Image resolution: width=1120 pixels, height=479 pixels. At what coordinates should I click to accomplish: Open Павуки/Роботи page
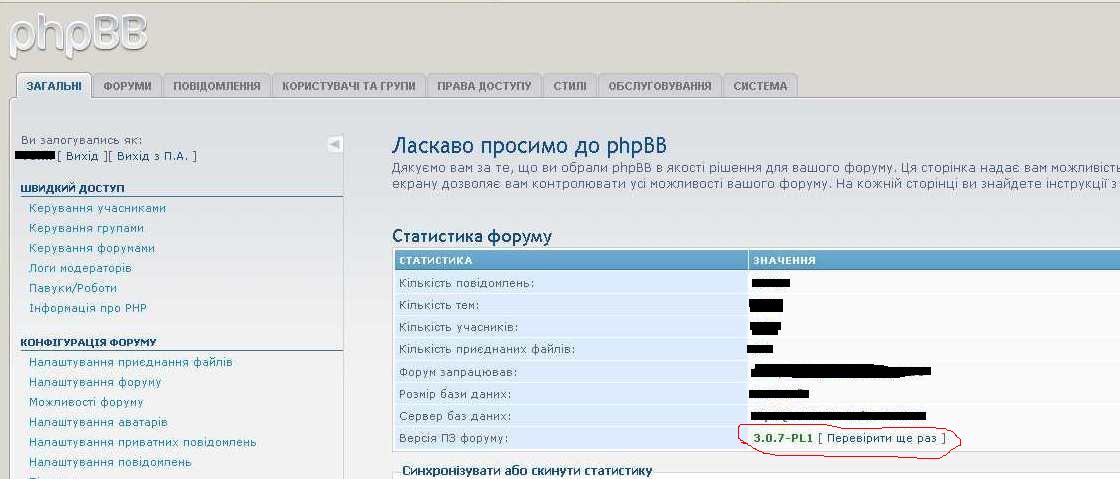pyautogui.click(x=73, y=288)
